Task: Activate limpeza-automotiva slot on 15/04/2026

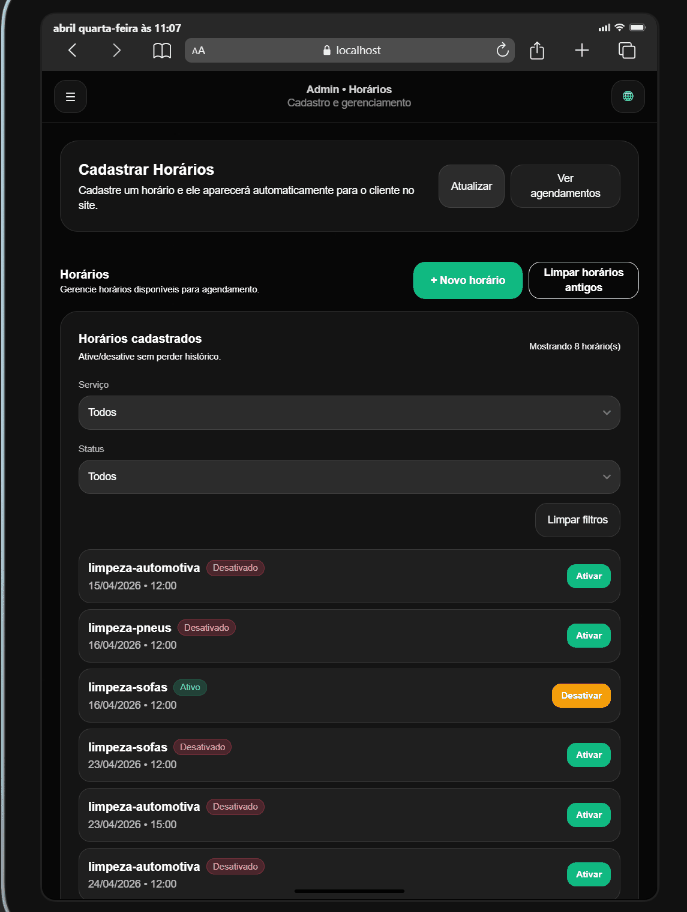Action: [x=588, y=576]
